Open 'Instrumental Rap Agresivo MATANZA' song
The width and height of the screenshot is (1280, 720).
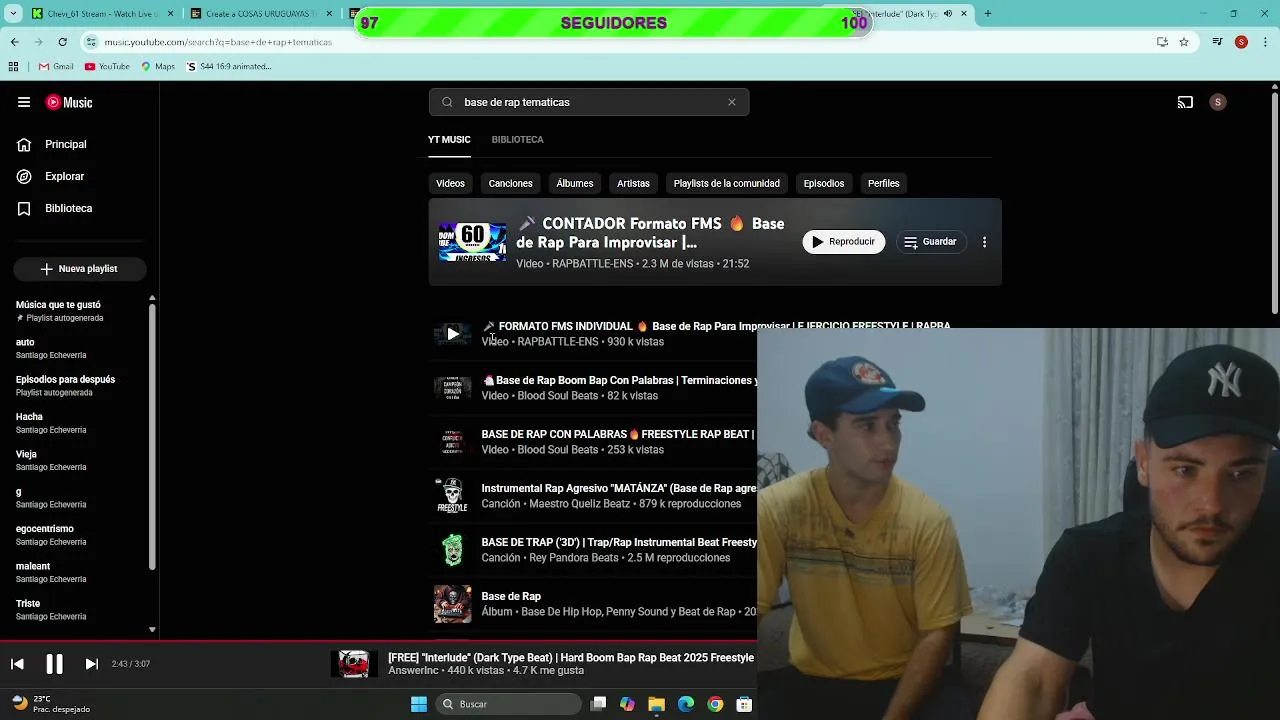(619, 488)
